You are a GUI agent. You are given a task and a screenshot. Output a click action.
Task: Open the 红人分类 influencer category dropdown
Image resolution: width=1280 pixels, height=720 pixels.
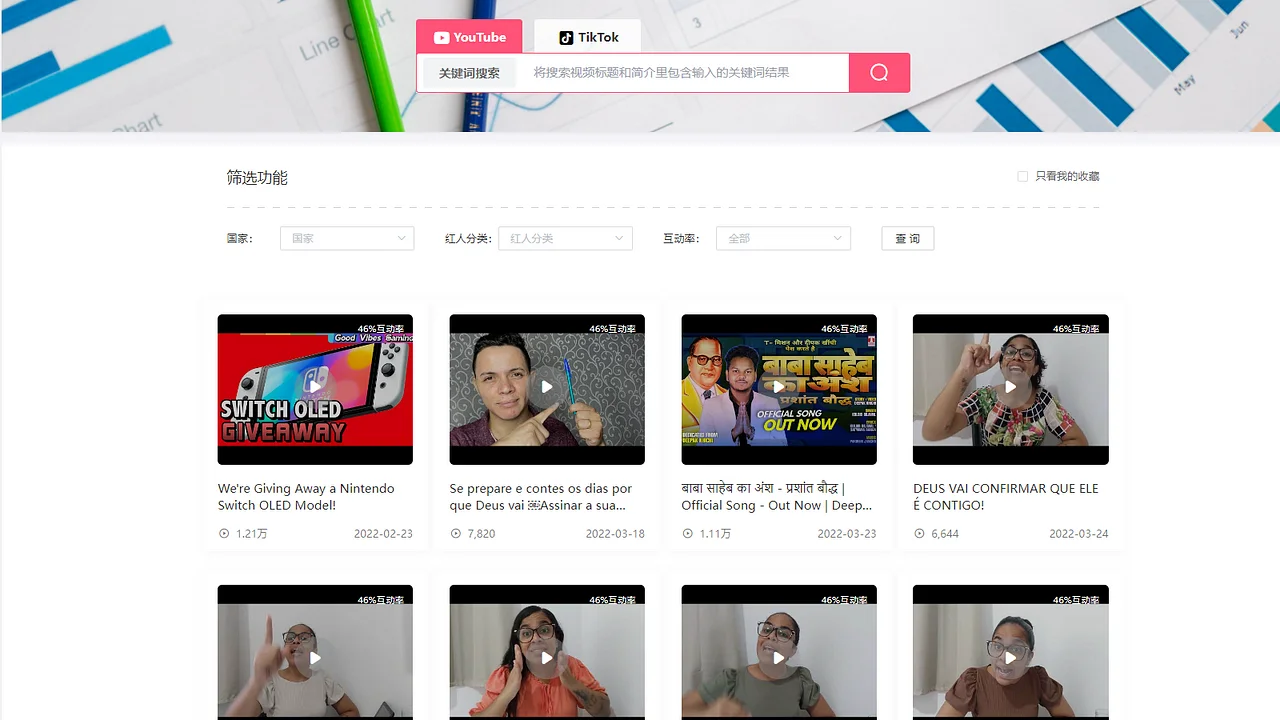point(565,238)
